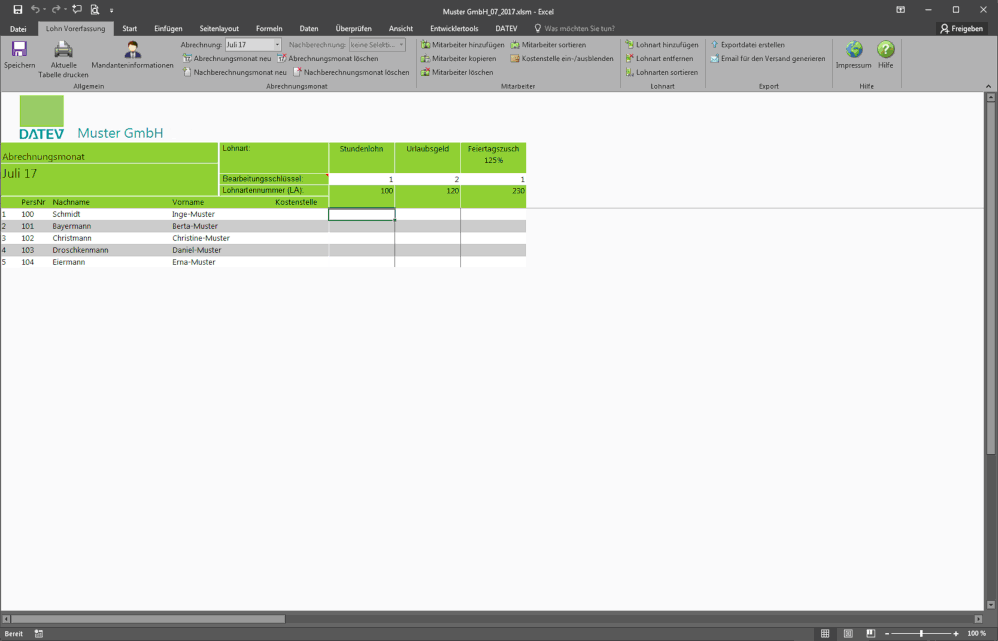Screen dimensions: 998x641
Task: Click the Freigeben share button
Action: pyautogui.click(x=961, y=29)
